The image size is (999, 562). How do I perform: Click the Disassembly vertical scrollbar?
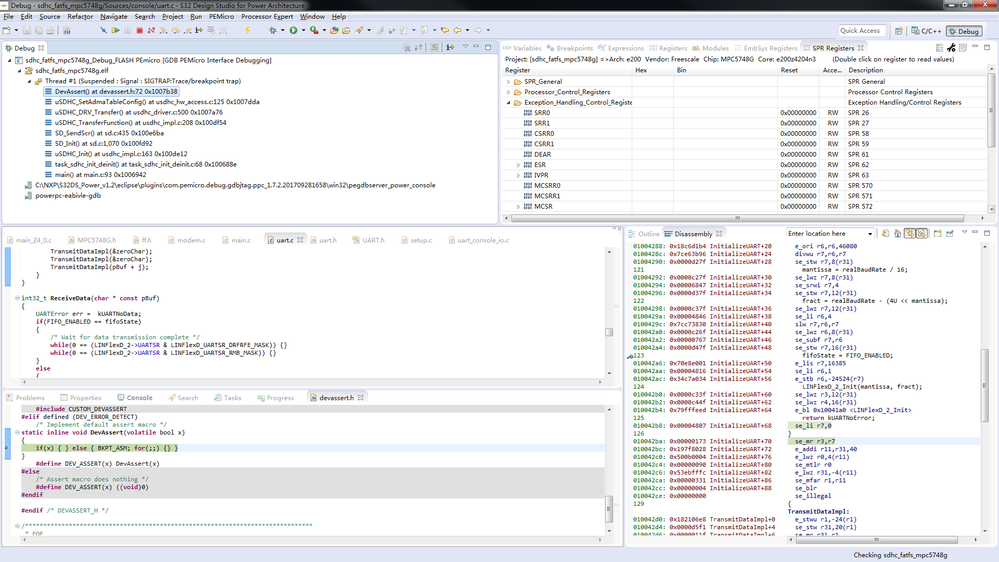click(x=985, y=389)
